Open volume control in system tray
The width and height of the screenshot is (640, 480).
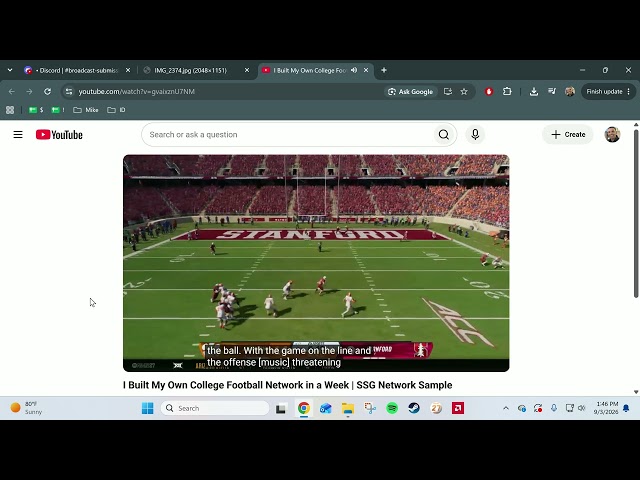pyautogui.click(x=582, y=408)
